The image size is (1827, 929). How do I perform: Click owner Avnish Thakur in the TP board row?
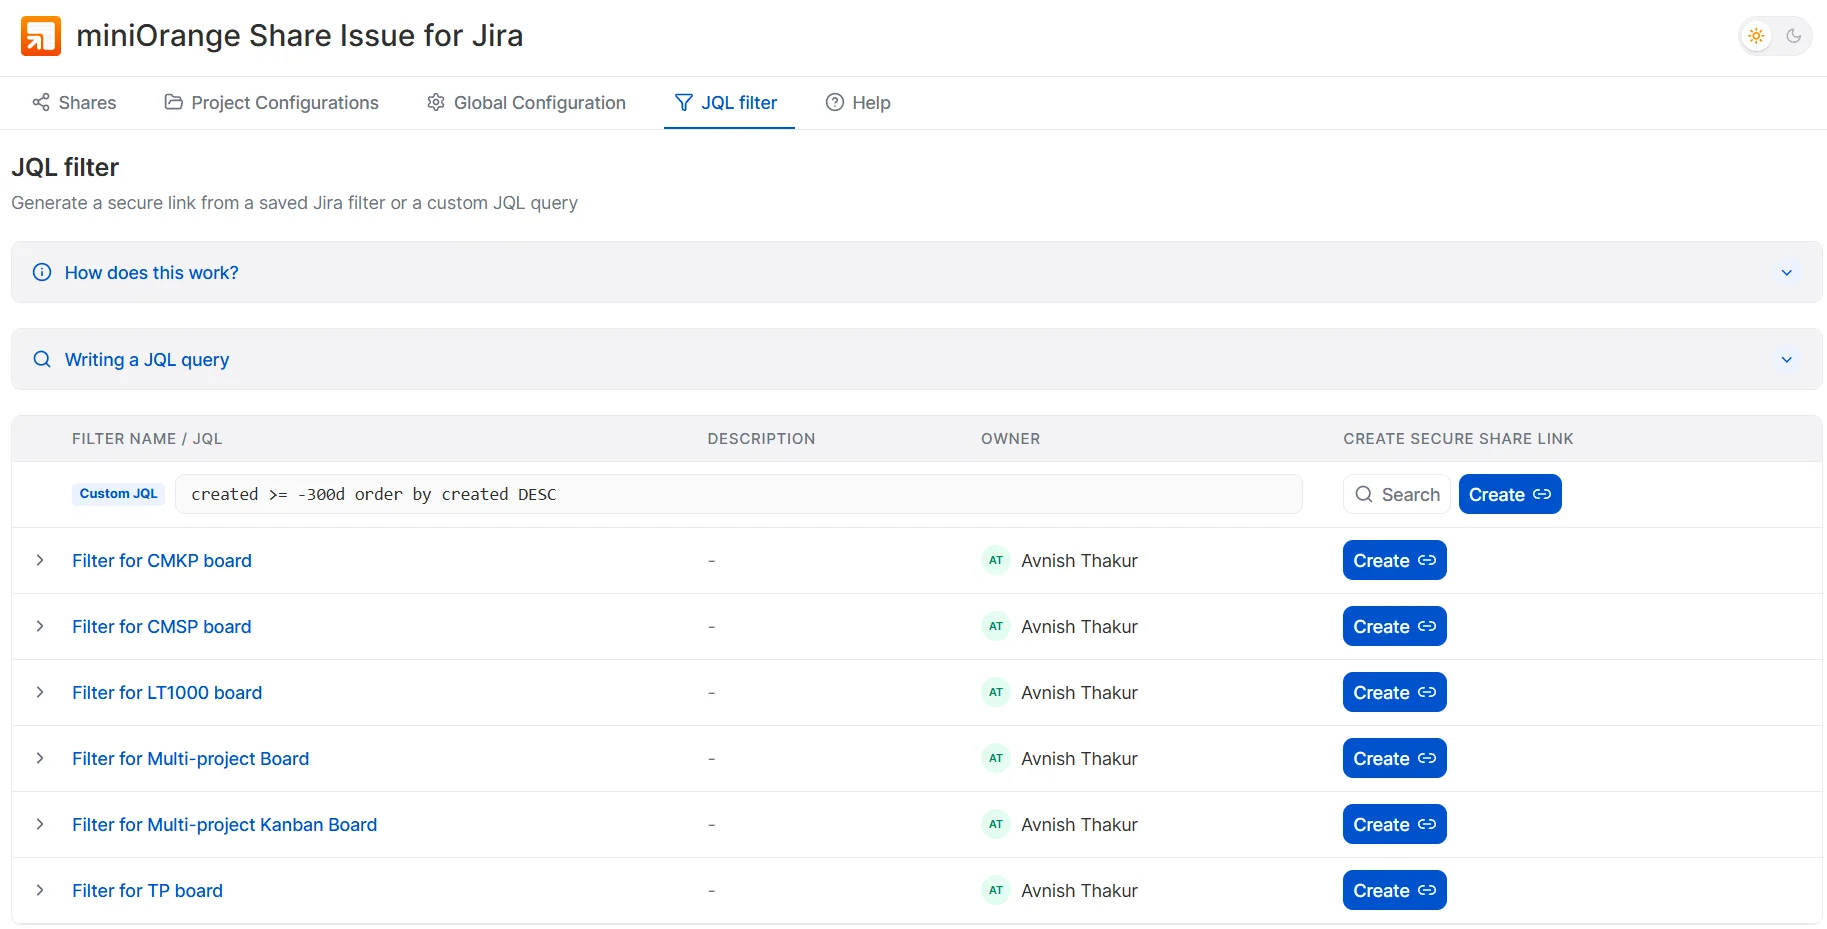[x=1079, y=891]
